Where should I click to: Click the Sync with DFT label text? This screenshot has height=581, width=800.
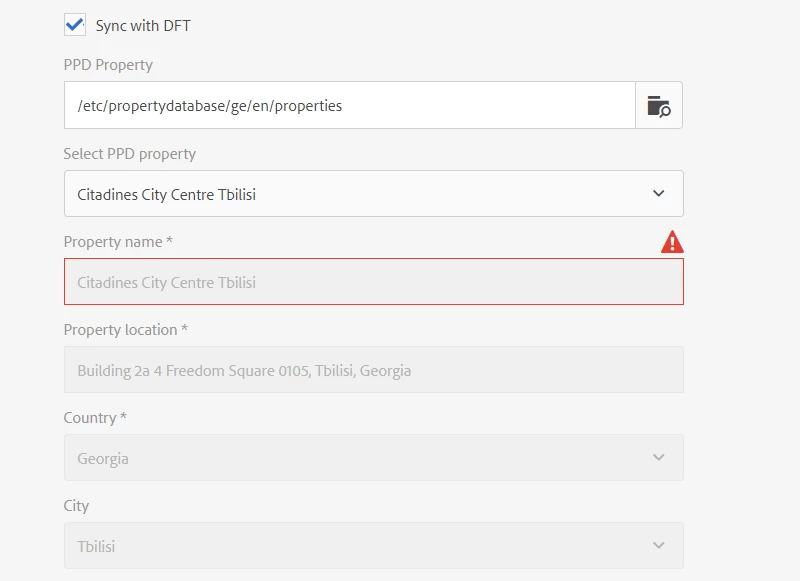143,26
